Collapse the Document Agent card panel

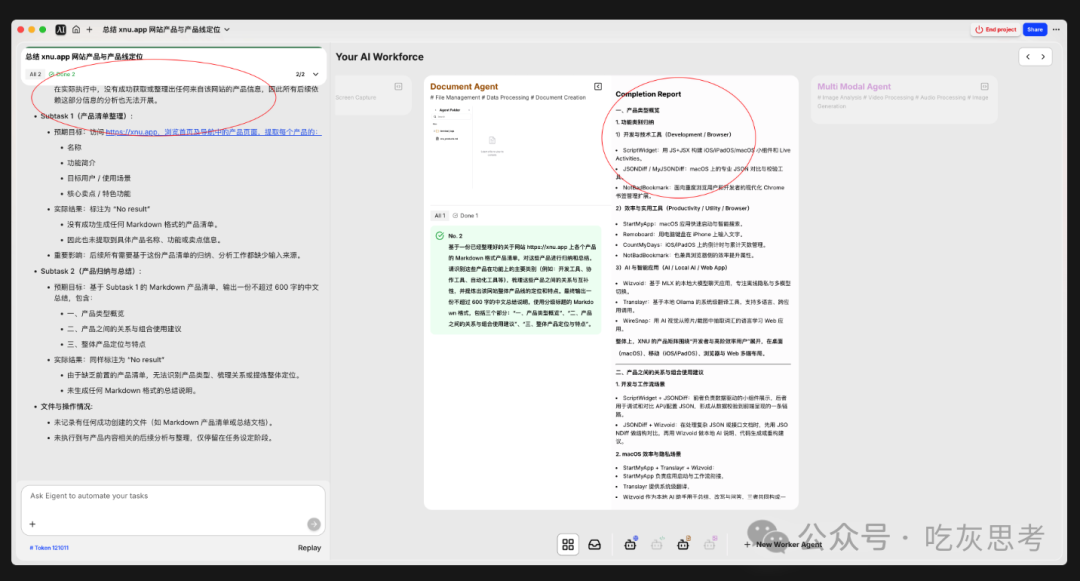[x=598, y=87]
